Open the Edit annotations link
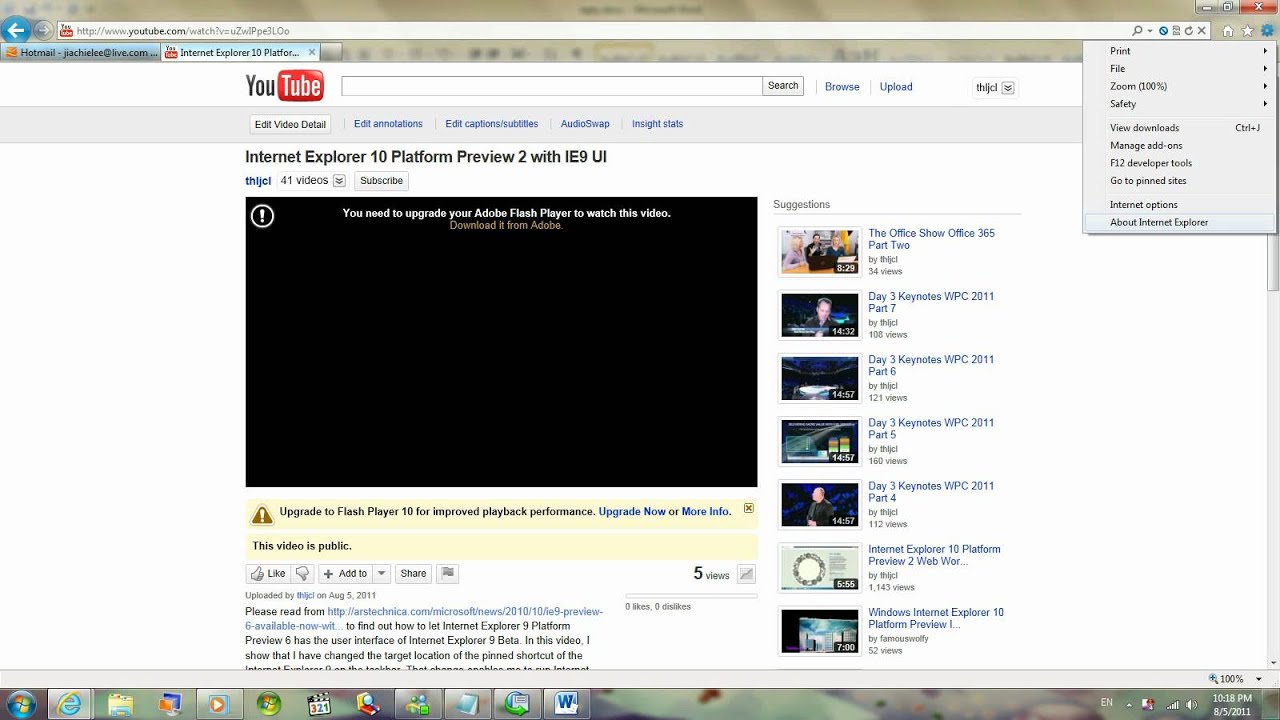The width and height of the screenshot is (1280, 720). (x=388, y=124)
